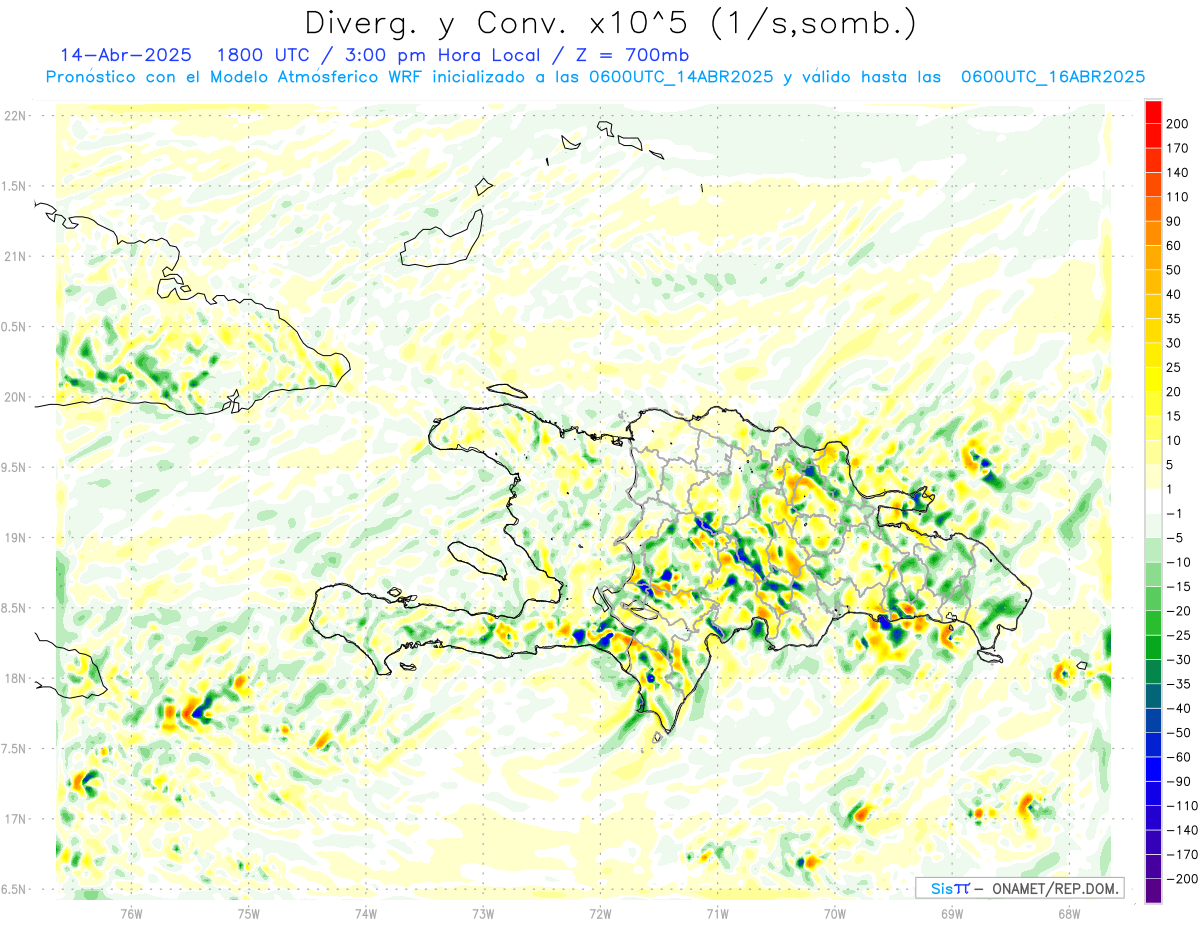Click the latitude label "19N"
Screen dimensions: 1200x927
pos(16,538)
